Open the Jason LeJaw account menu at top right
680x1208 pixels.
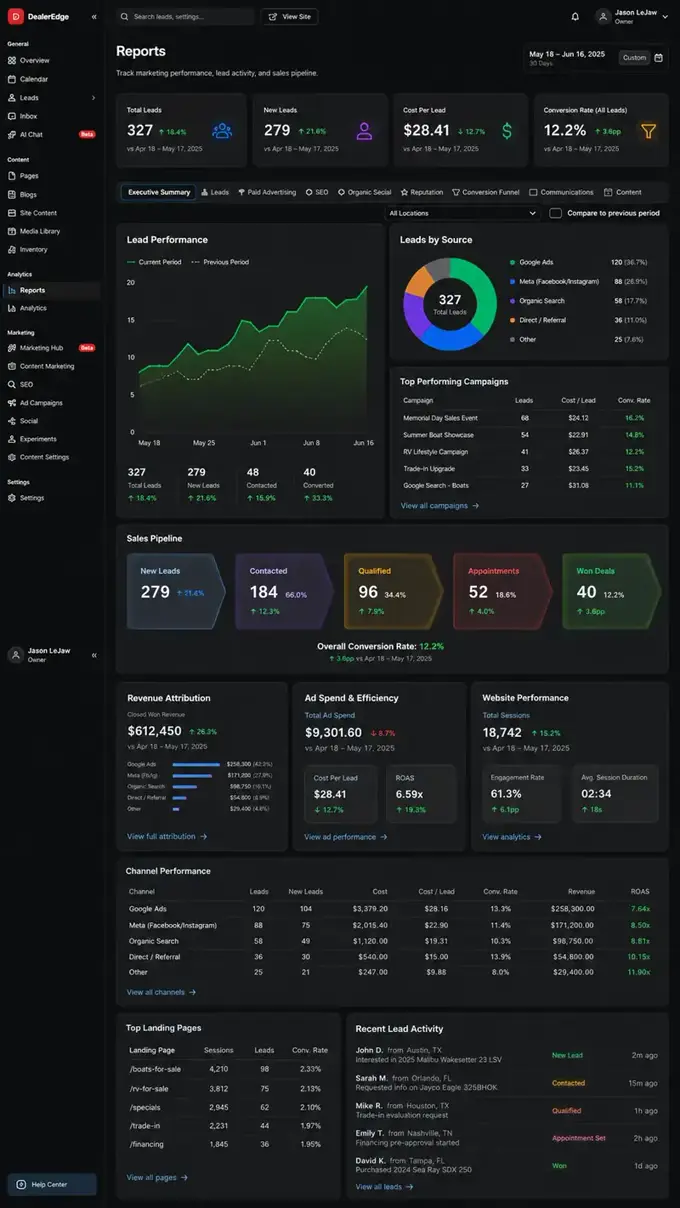pos(632,16)
